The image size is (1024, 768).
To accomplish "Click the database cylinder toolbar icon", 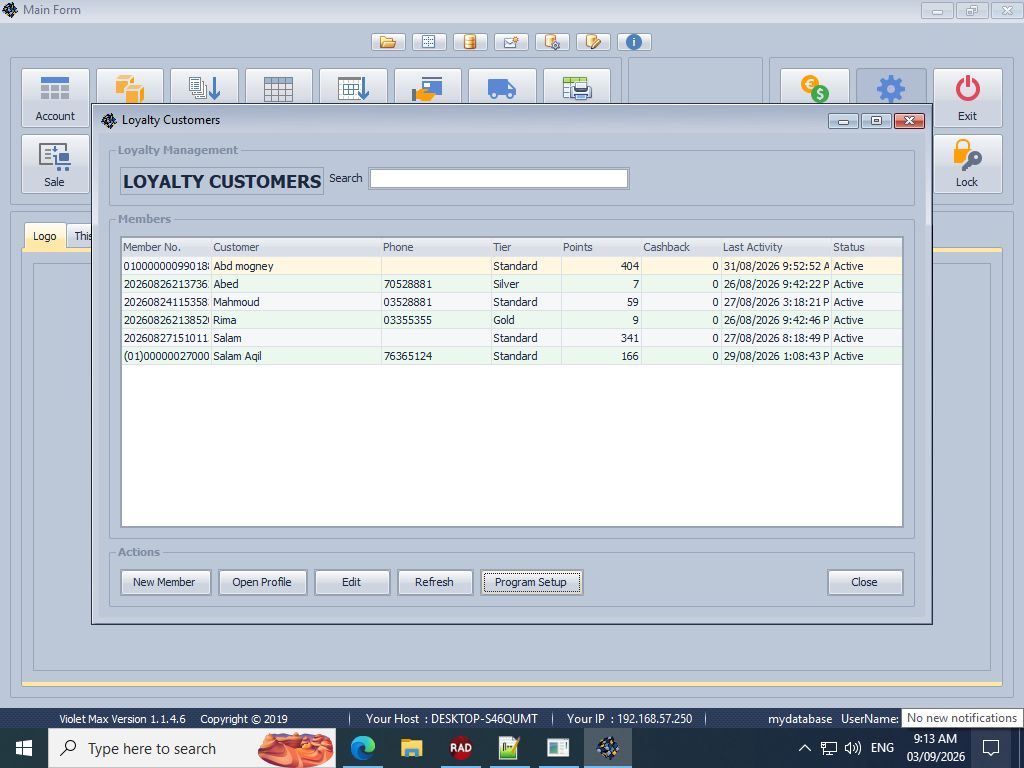I will (x=470, y=42).
